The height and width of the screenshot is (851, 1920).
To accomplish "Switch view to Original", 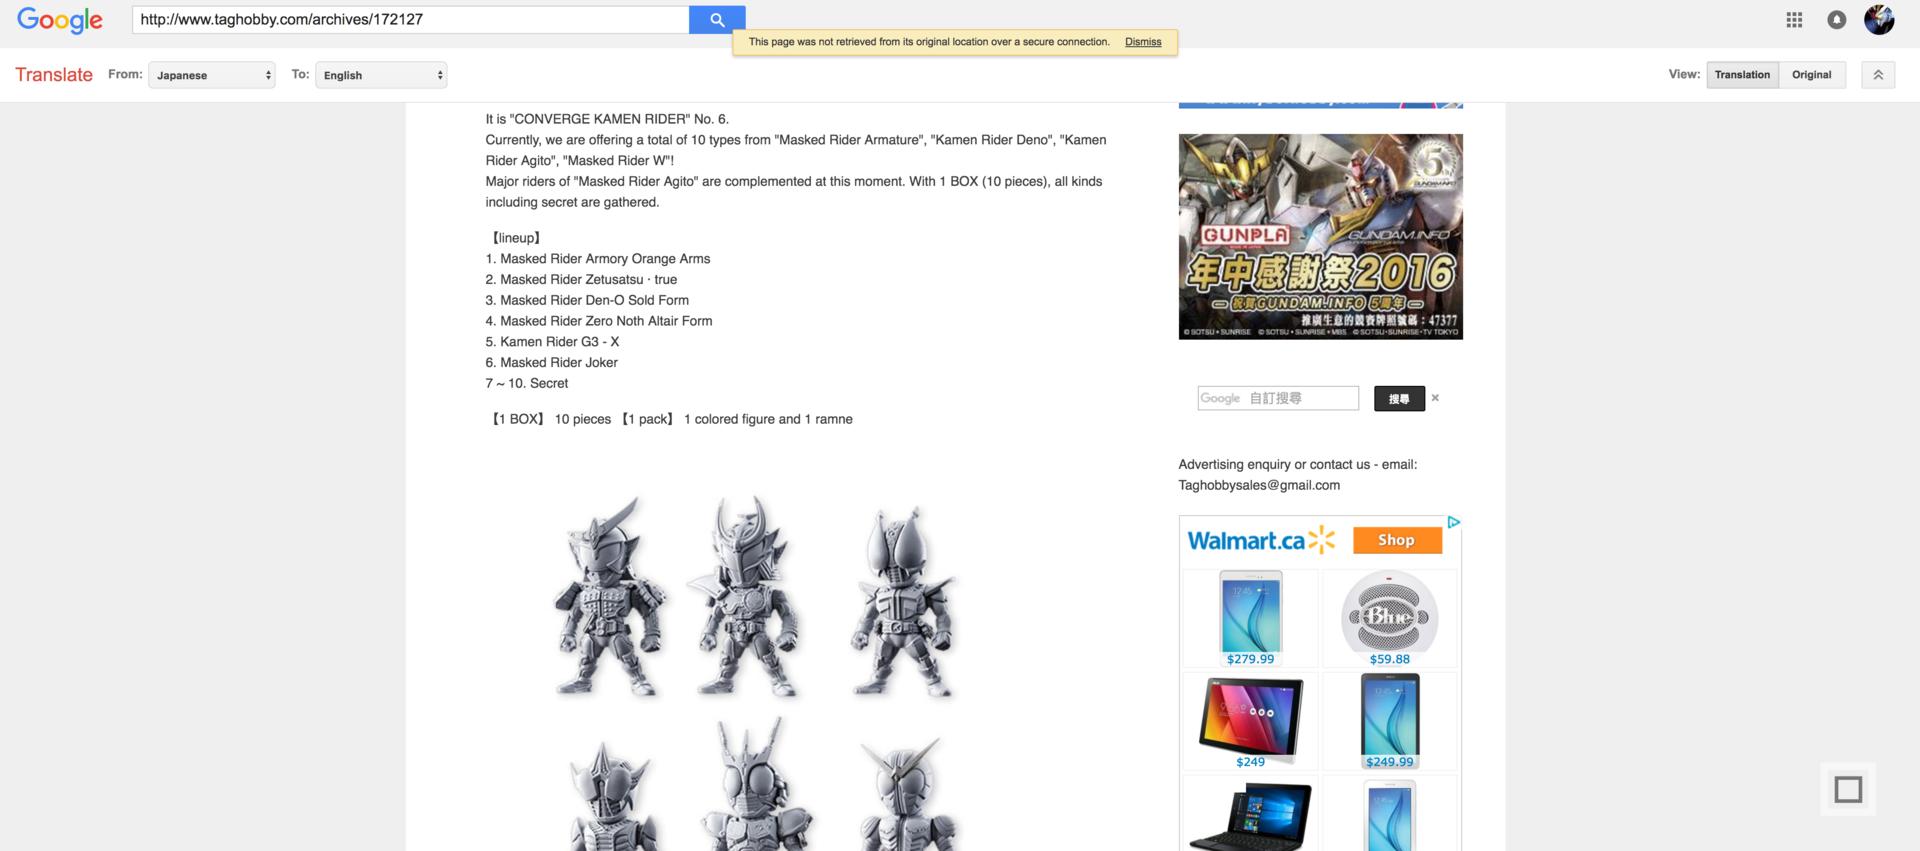I will coord(1811,75).
